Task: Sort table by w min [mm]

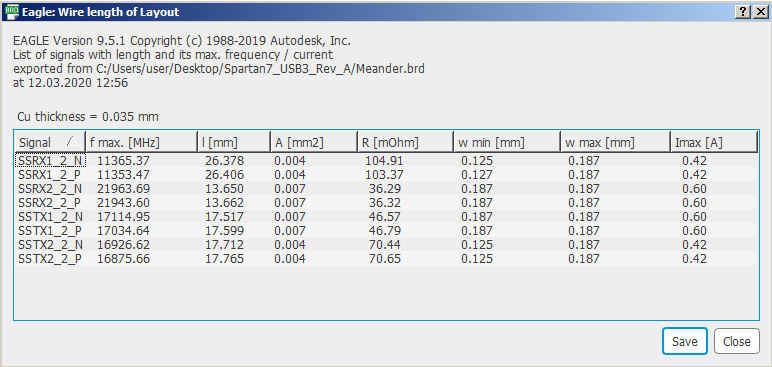Action: point(507,143)
